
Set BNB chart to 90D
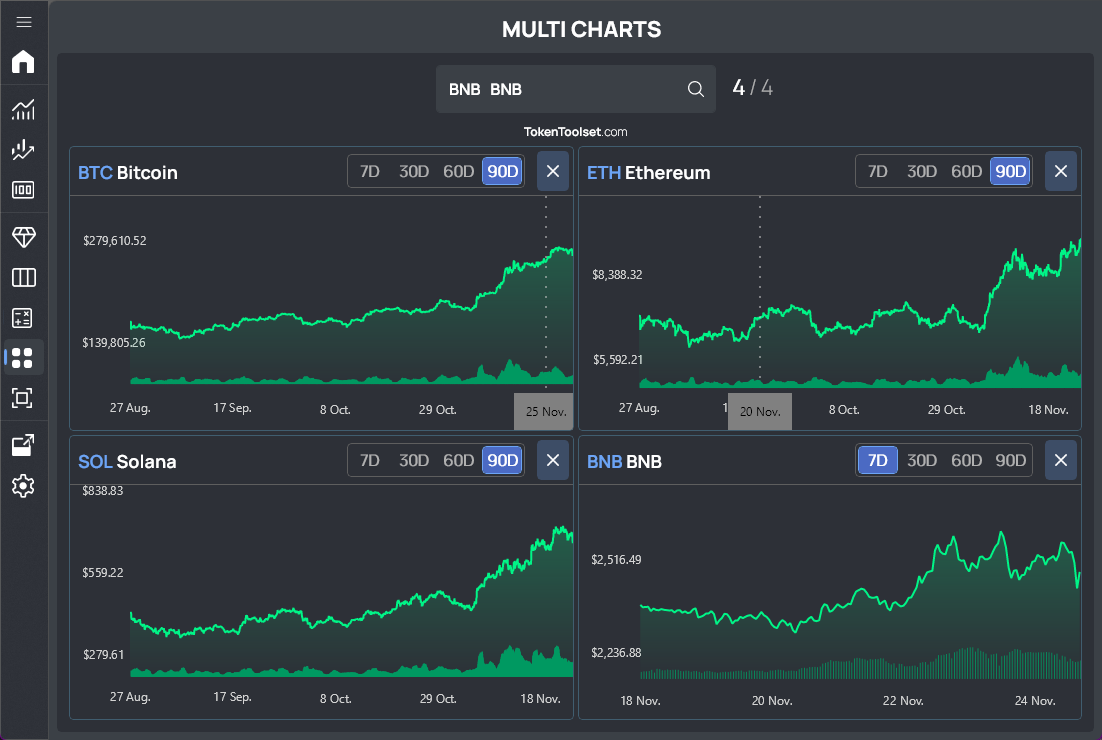coord(1011,460)
